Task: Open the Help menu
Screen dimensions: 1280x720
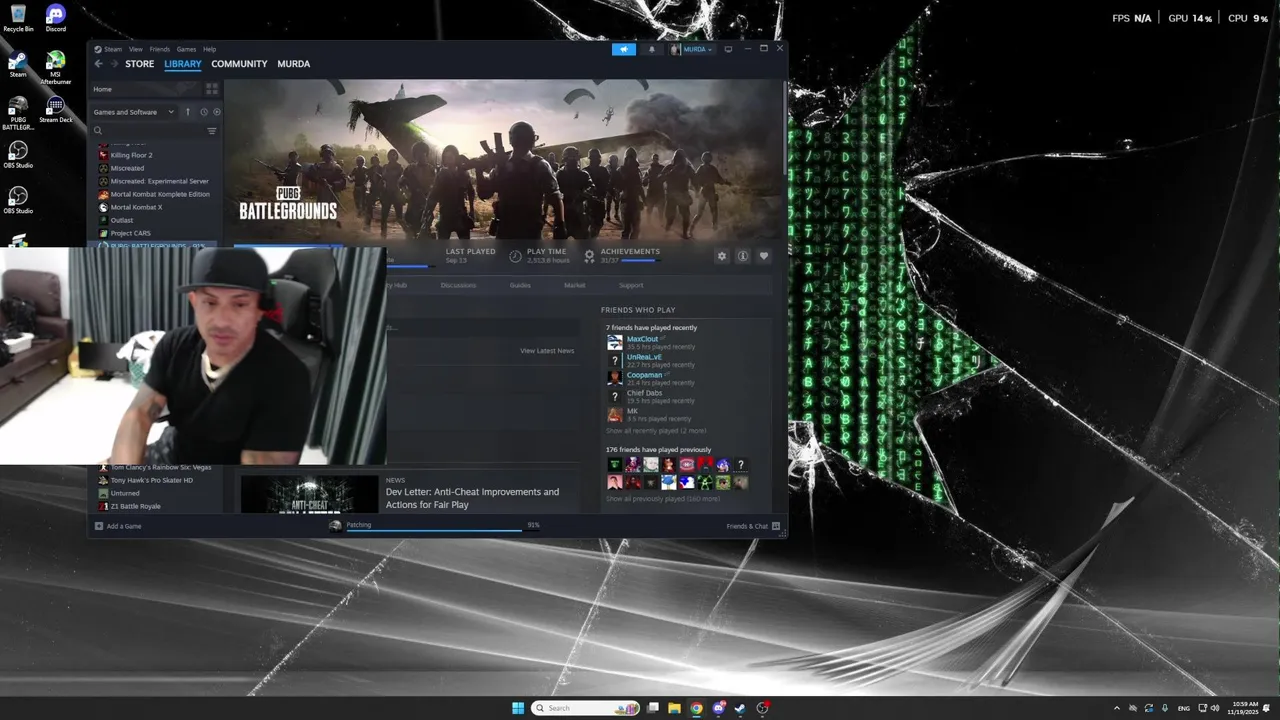Action: (209, 49)
